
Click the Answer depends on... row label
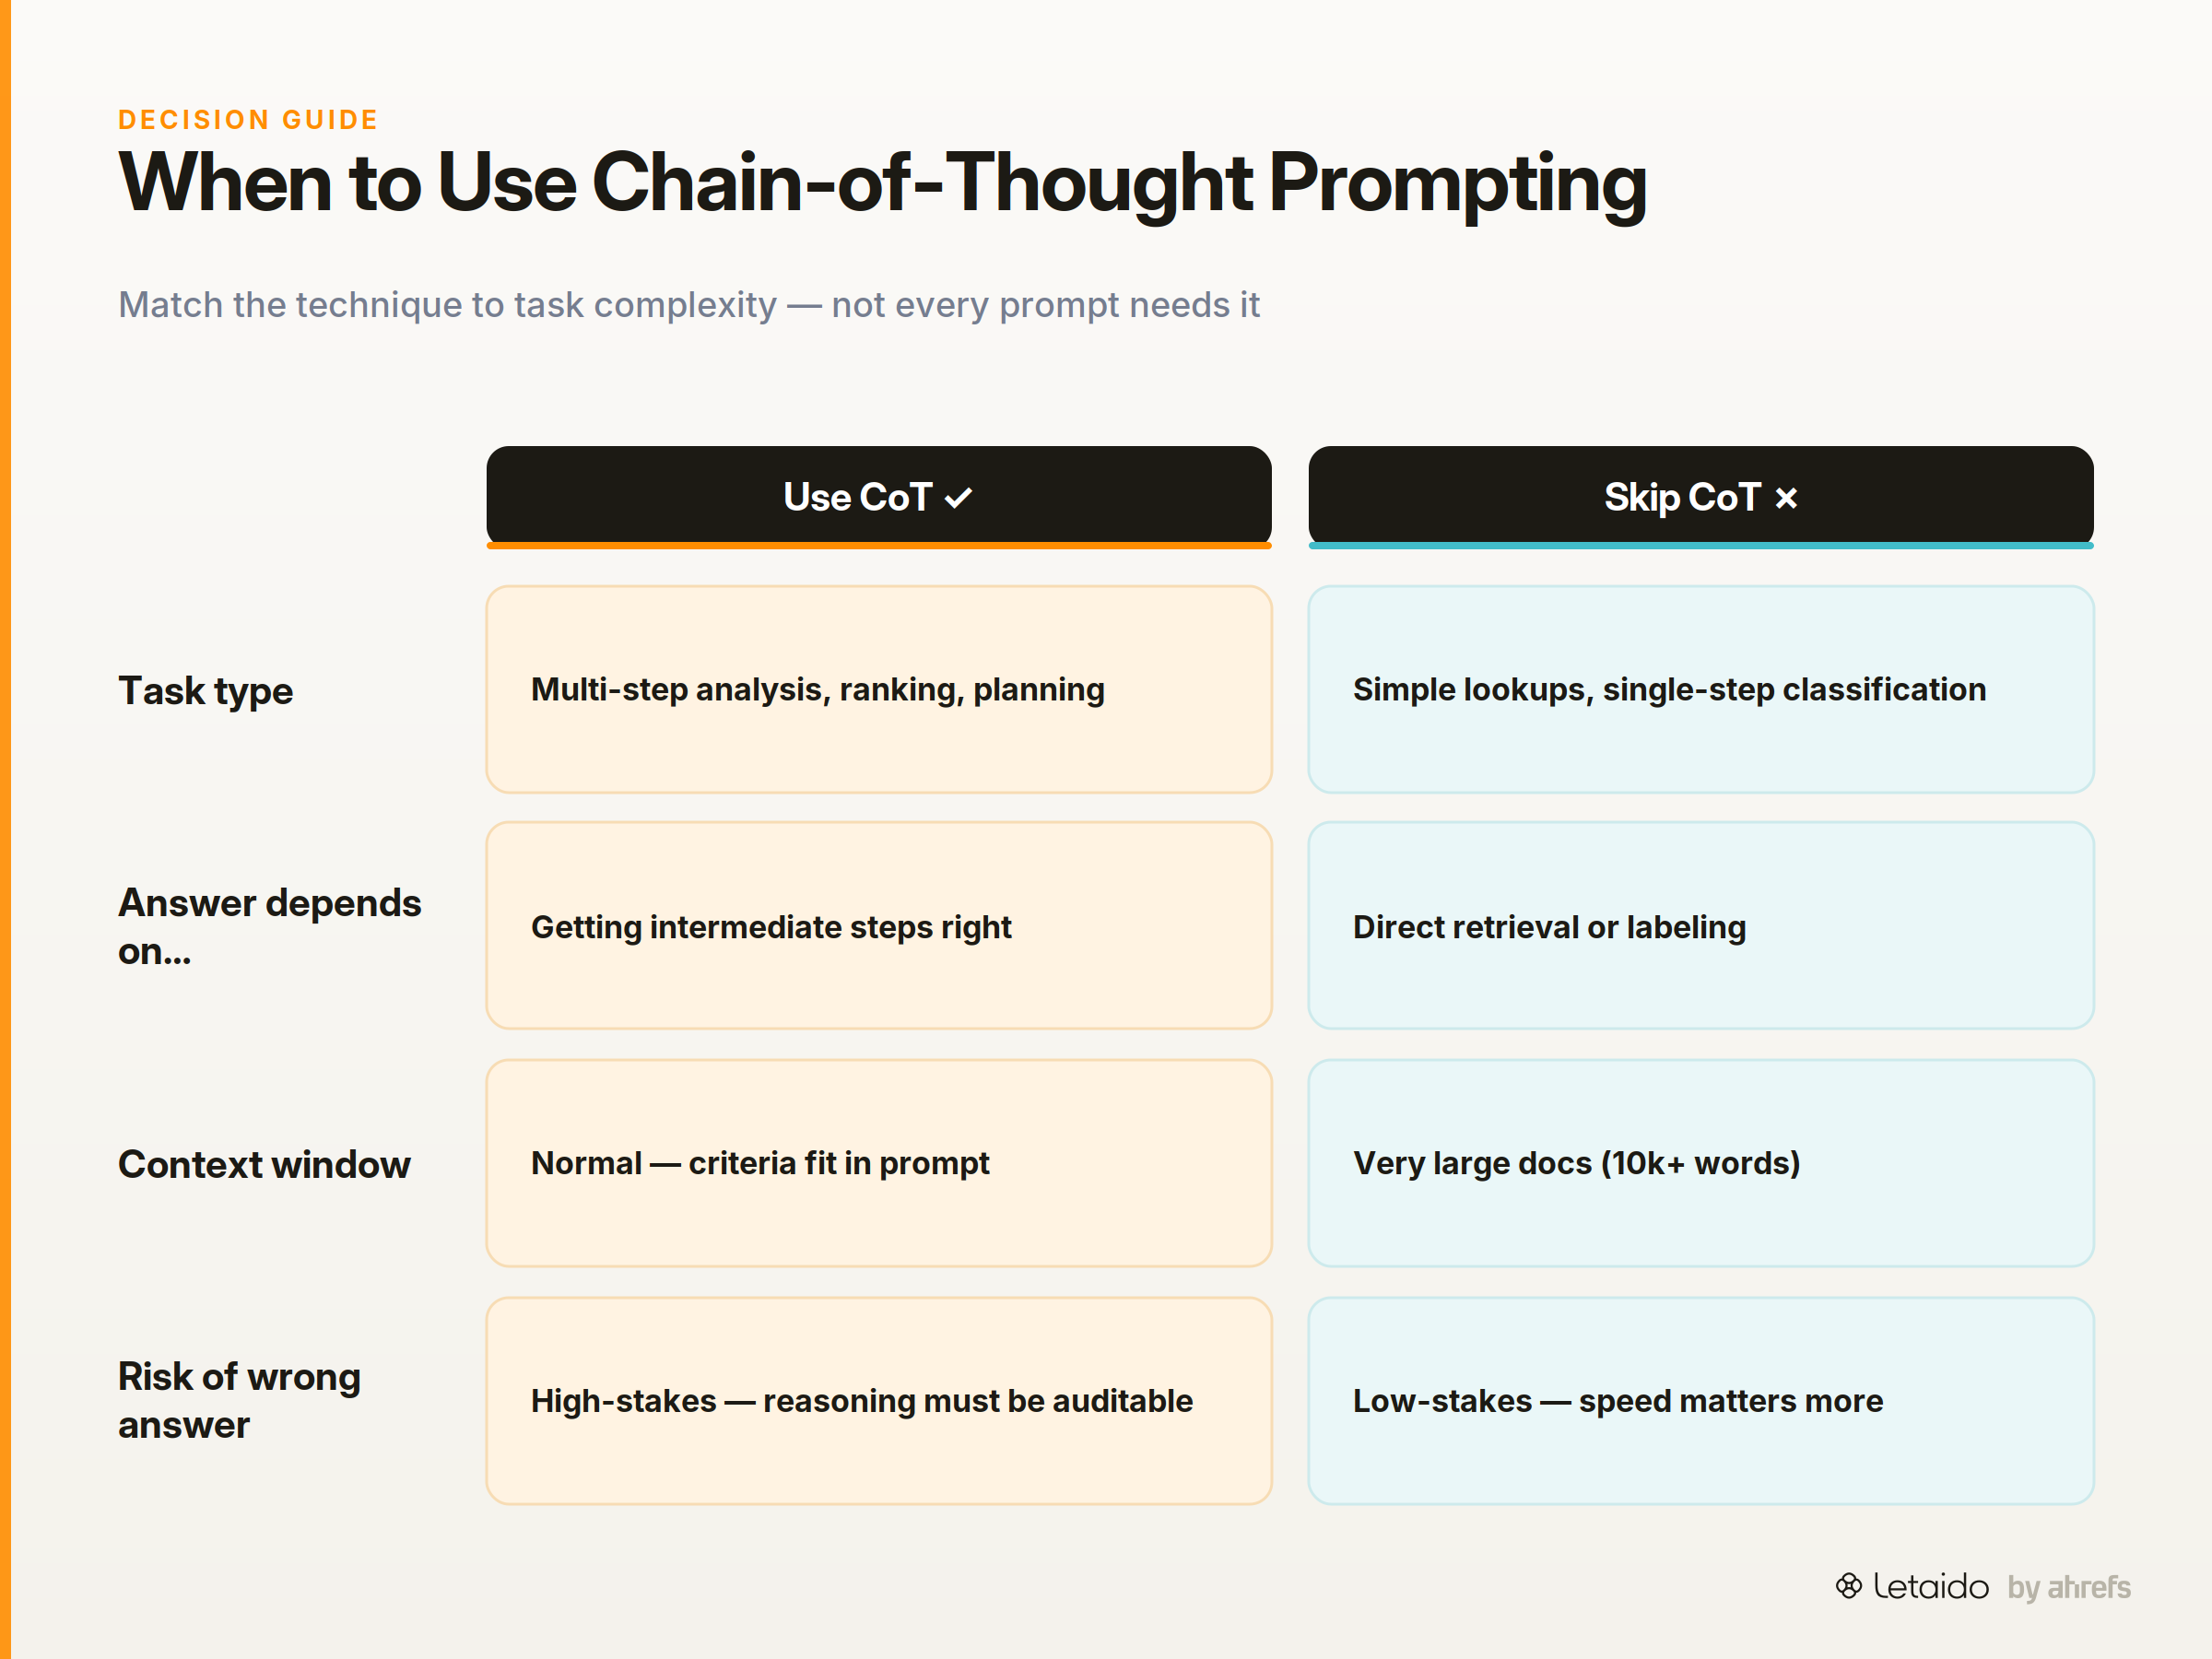(270, 927)
